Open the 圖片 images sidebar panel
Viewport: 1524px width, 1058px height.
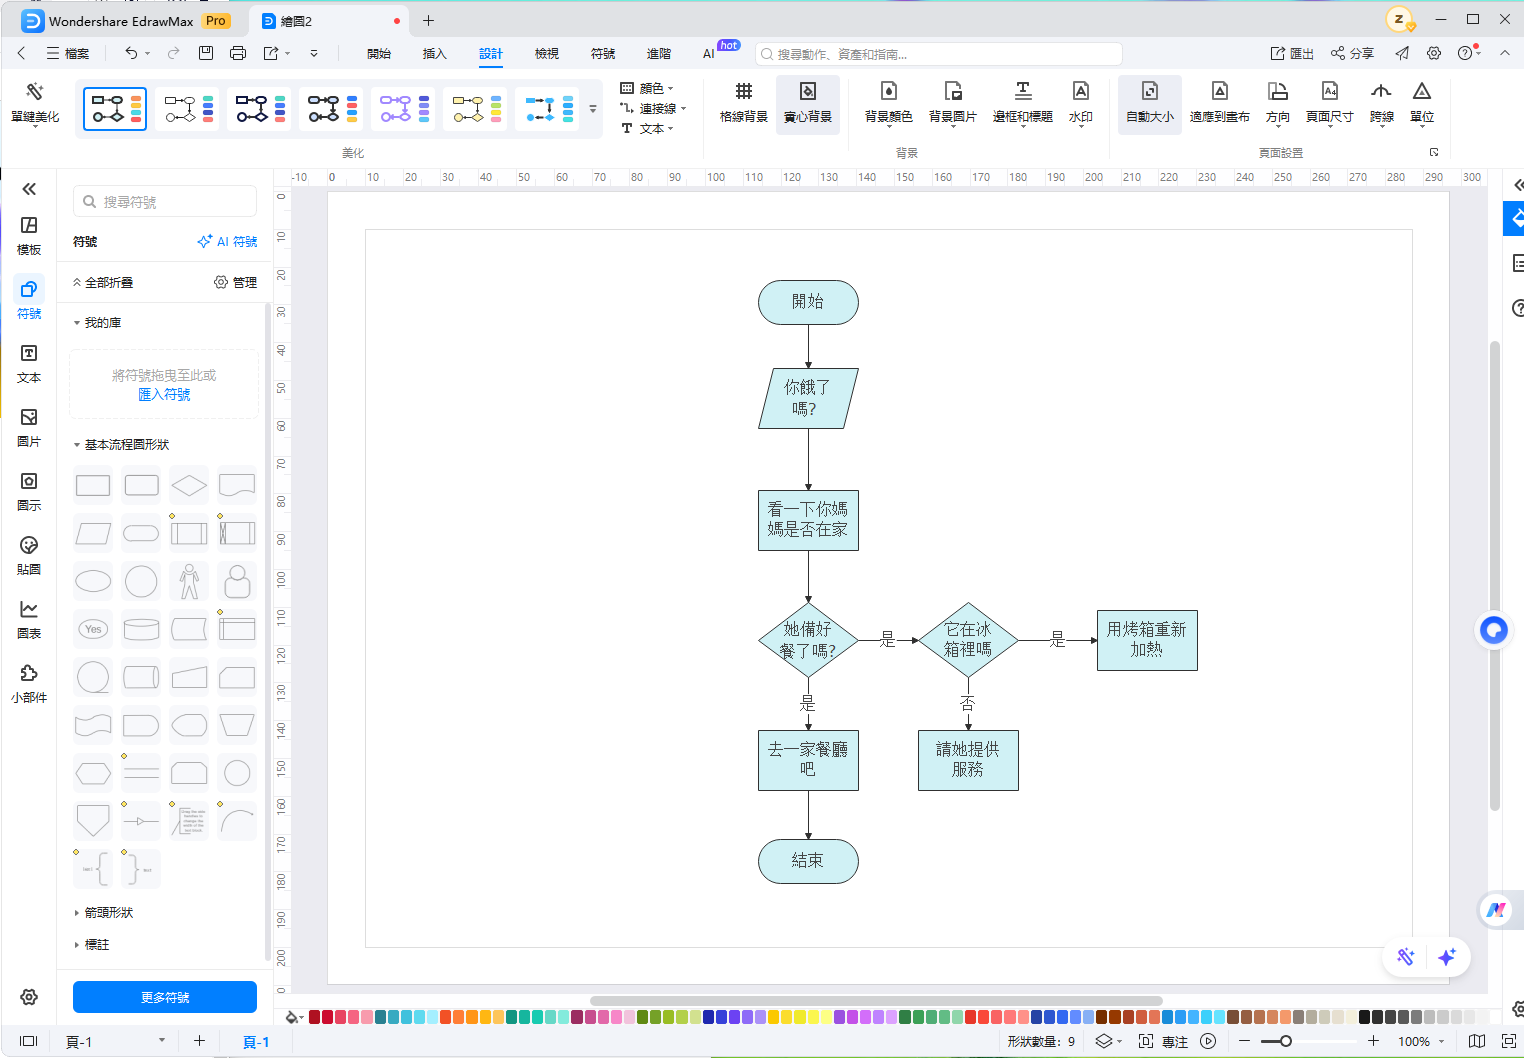point(29,428)
